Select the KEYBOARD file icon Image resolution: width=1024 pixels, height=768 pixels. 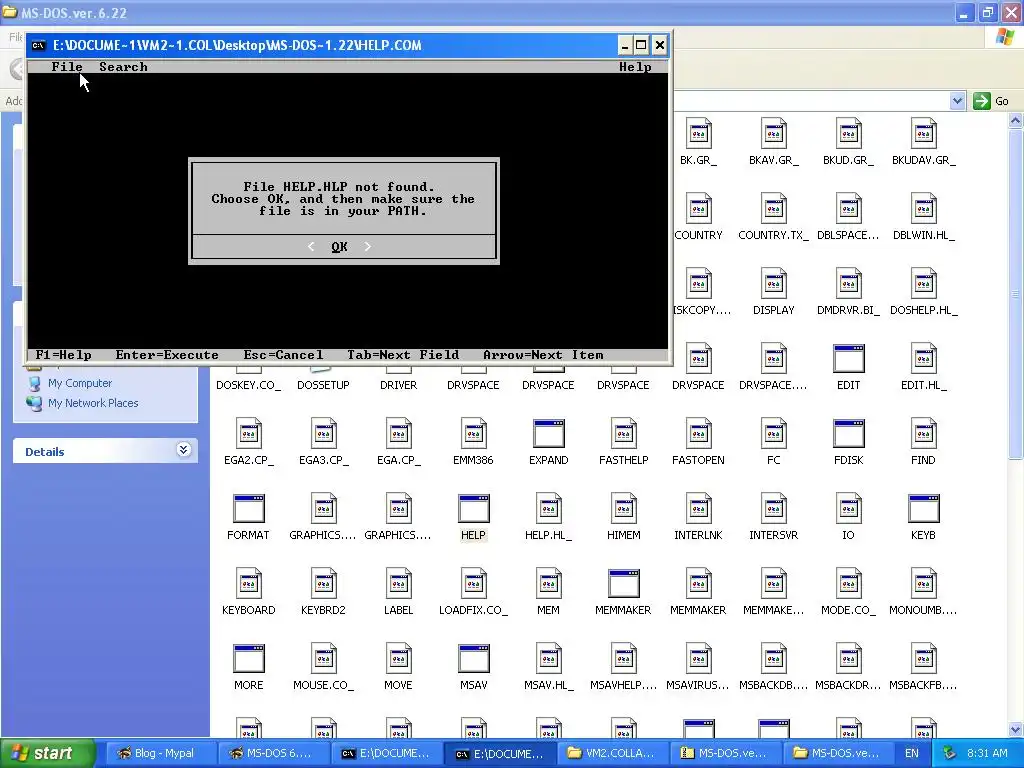249,584
